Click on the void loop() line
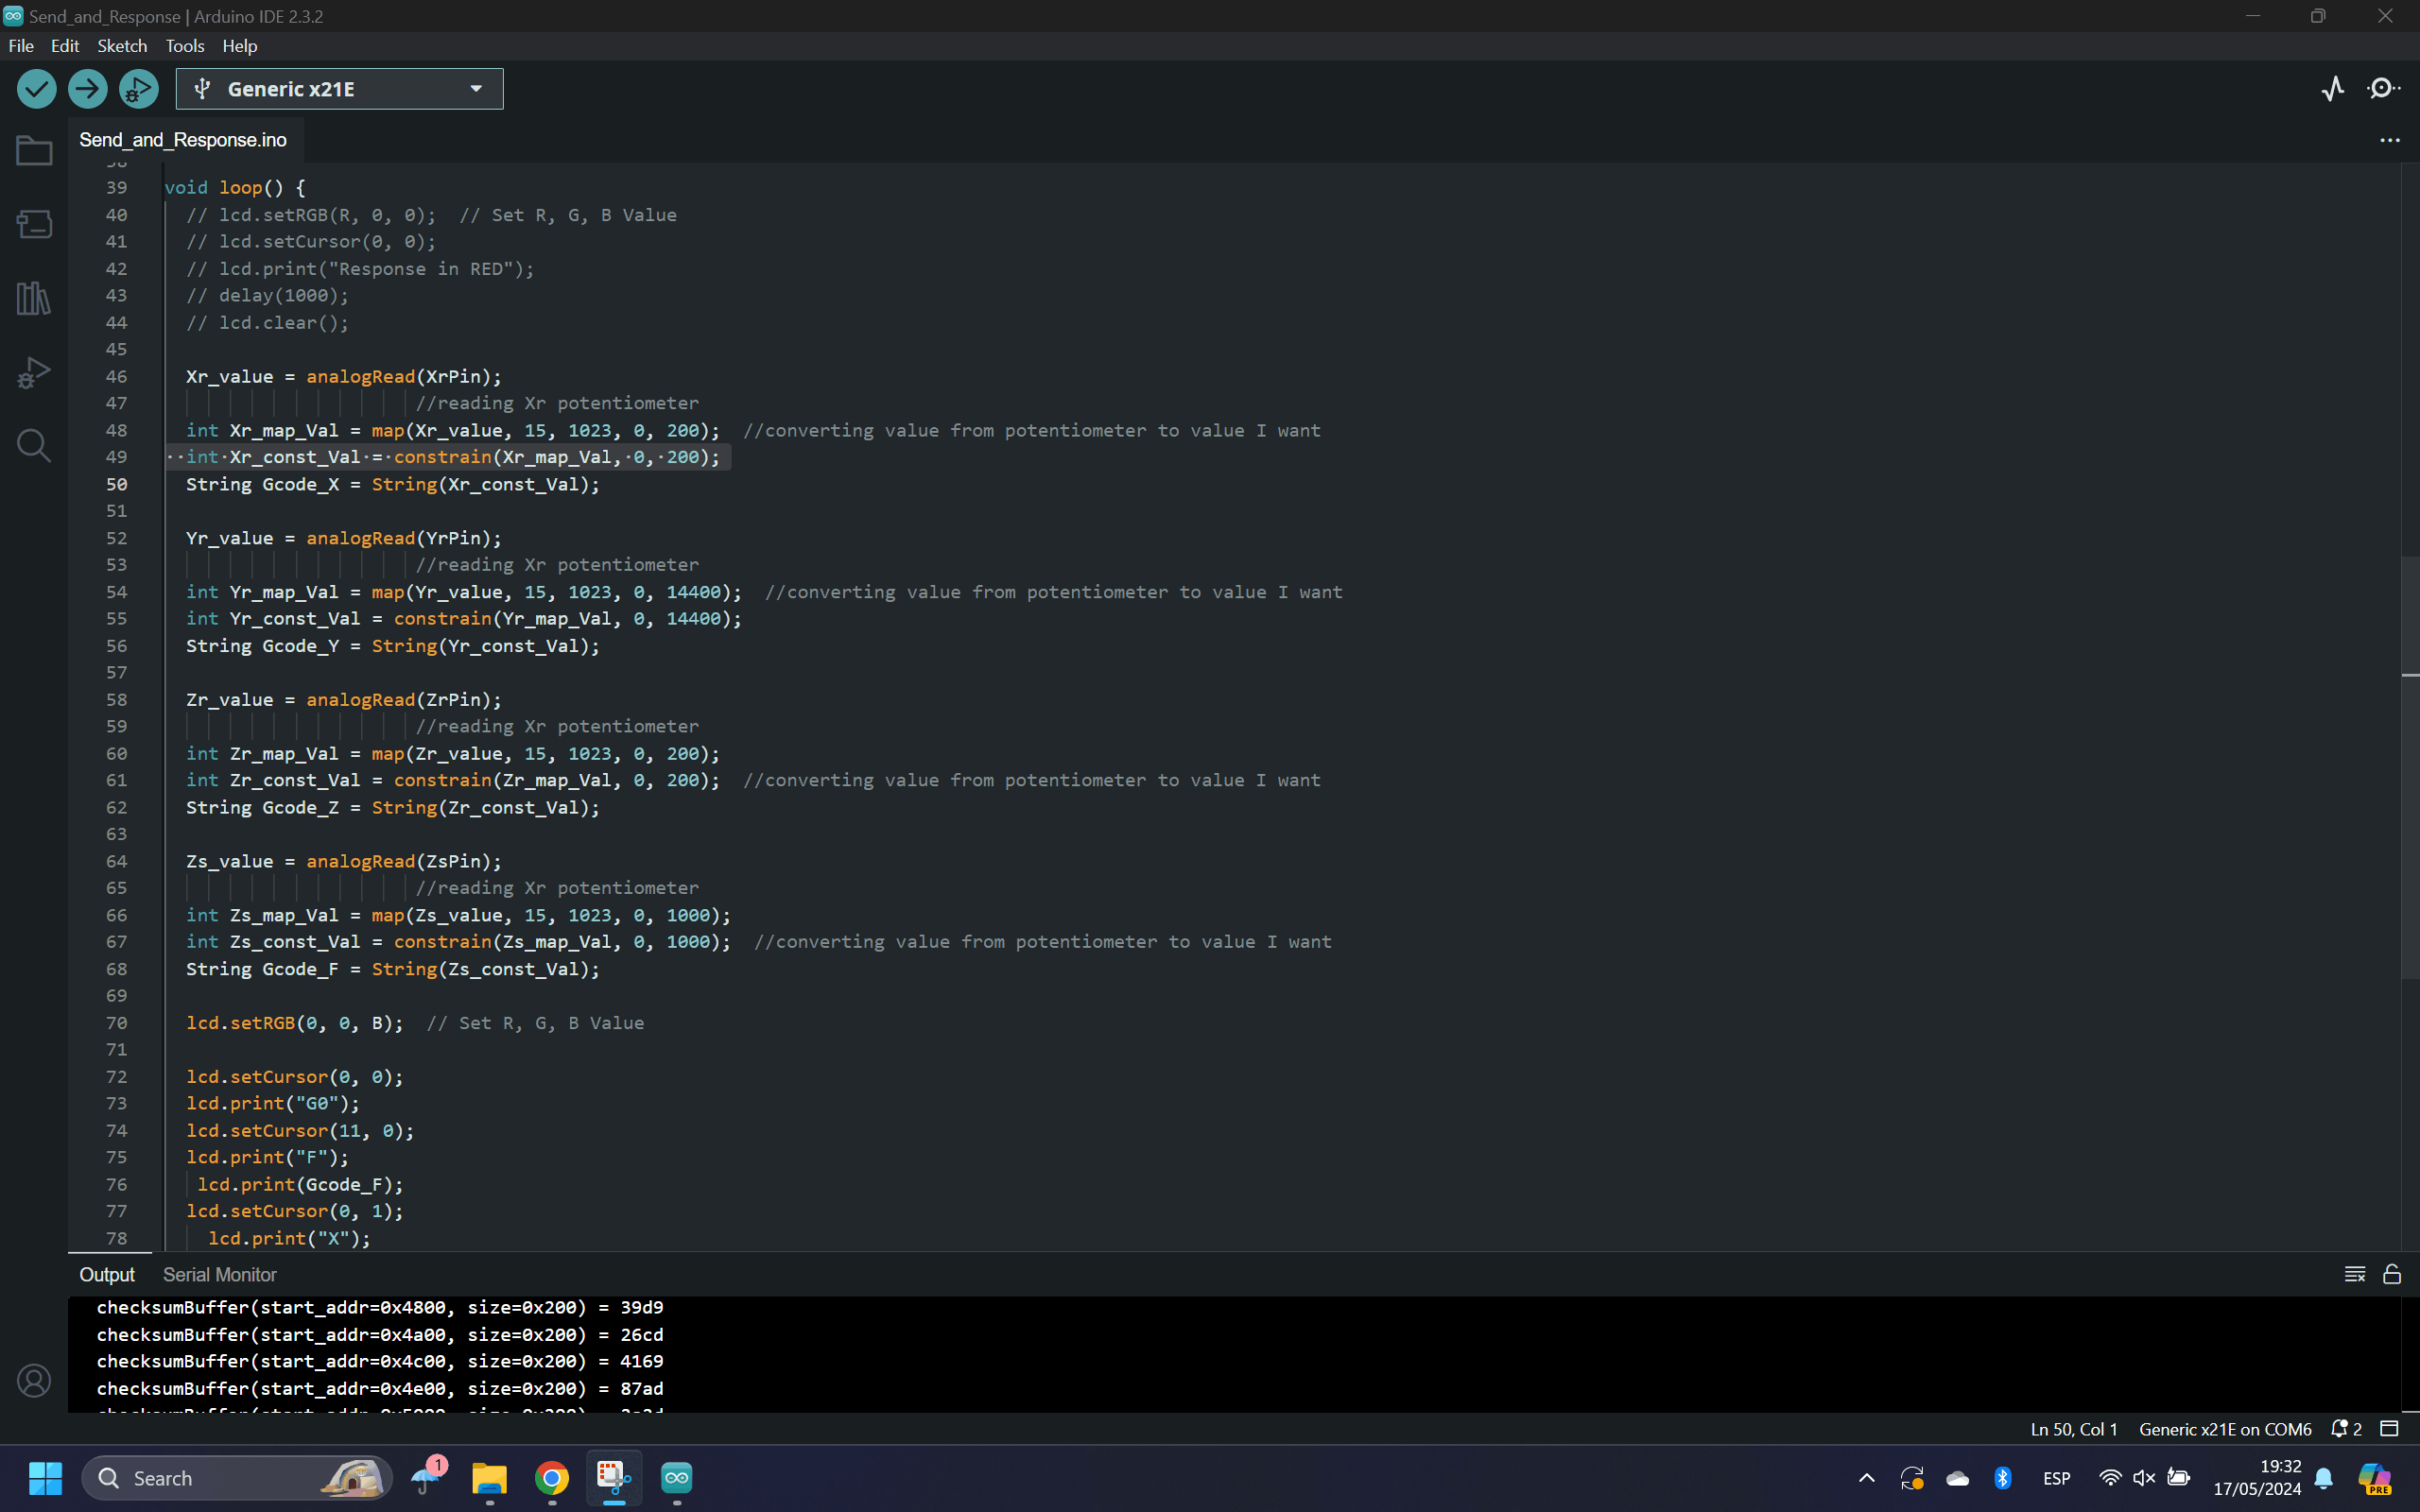Viewport: 2420px width, 1512px height. tap(235, 187)
